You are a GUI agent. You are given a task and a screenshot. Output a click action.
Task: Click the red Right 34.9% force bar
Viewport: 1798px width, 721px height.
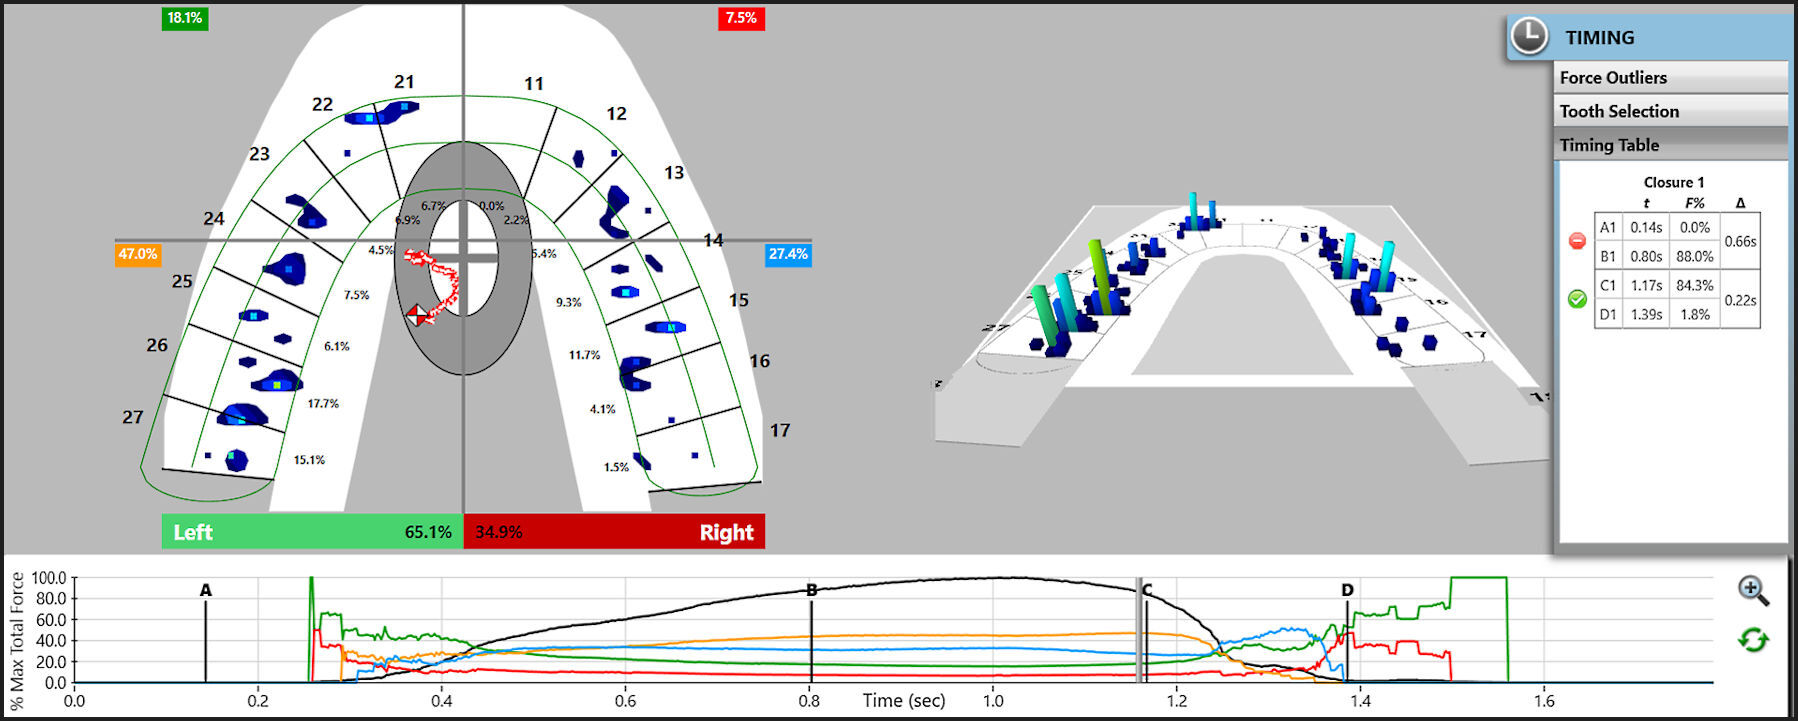(614, 531)
